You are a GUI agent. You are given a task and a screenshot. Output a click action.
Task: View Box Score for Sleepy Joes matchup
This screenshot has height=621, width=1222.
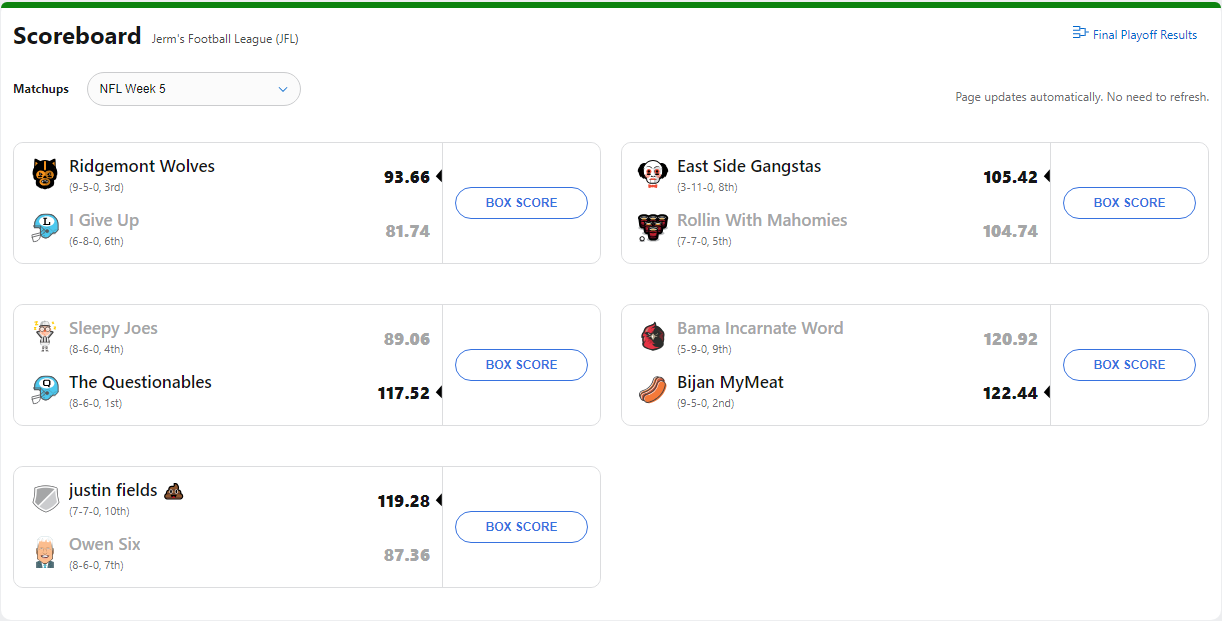(521, 365)
